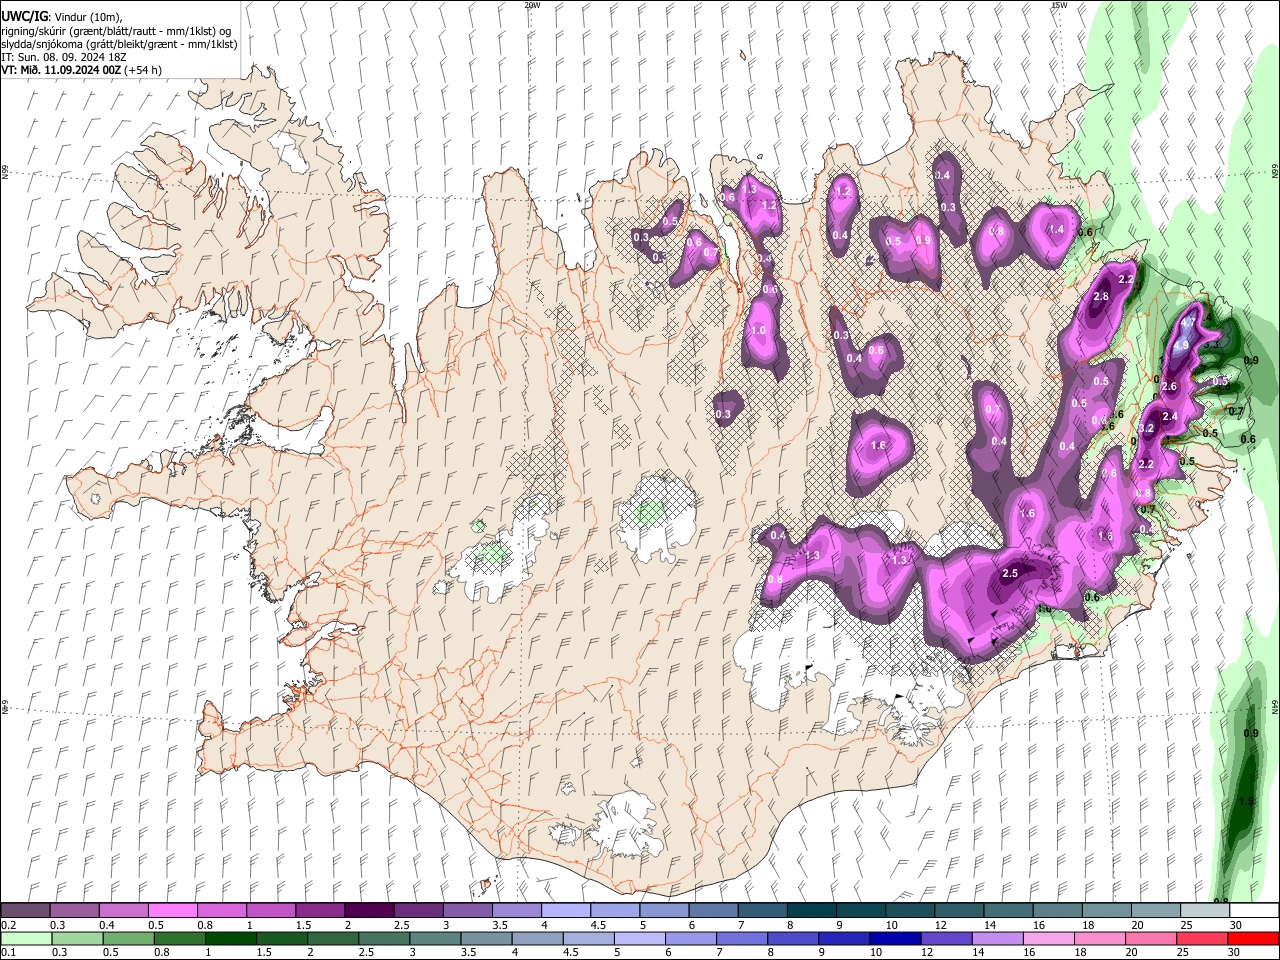Click upper legend swatch labeled 4.5
This screenshot has width=1280, height=960.
[614, 911]
